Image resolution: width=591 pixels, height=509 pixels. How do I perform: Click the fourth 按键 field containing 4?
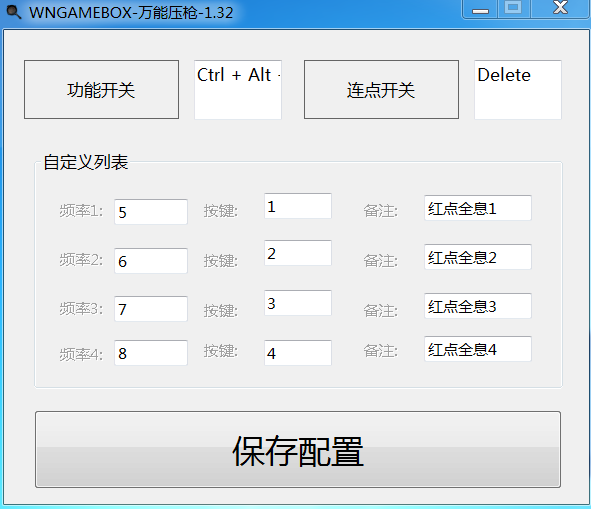[x=298, y=353]
